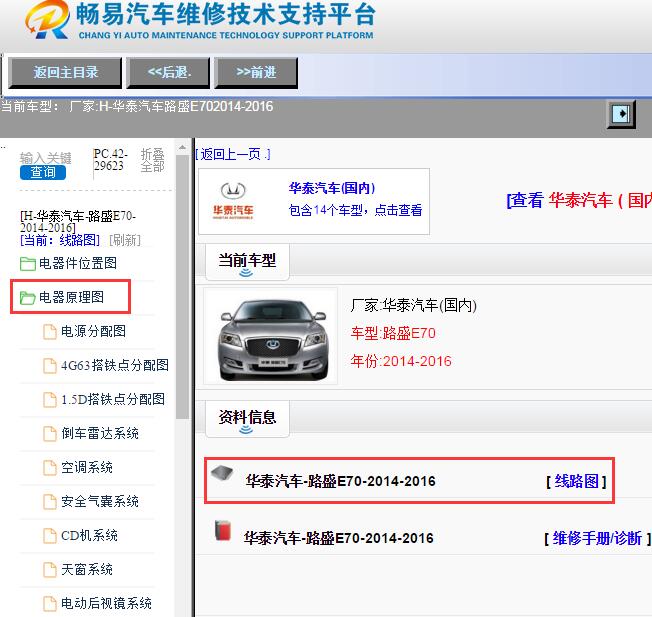Click the 查看 华泰汽车 link at right
The image size is (652, 617).
pyautogui.click(x=579, y=200)
